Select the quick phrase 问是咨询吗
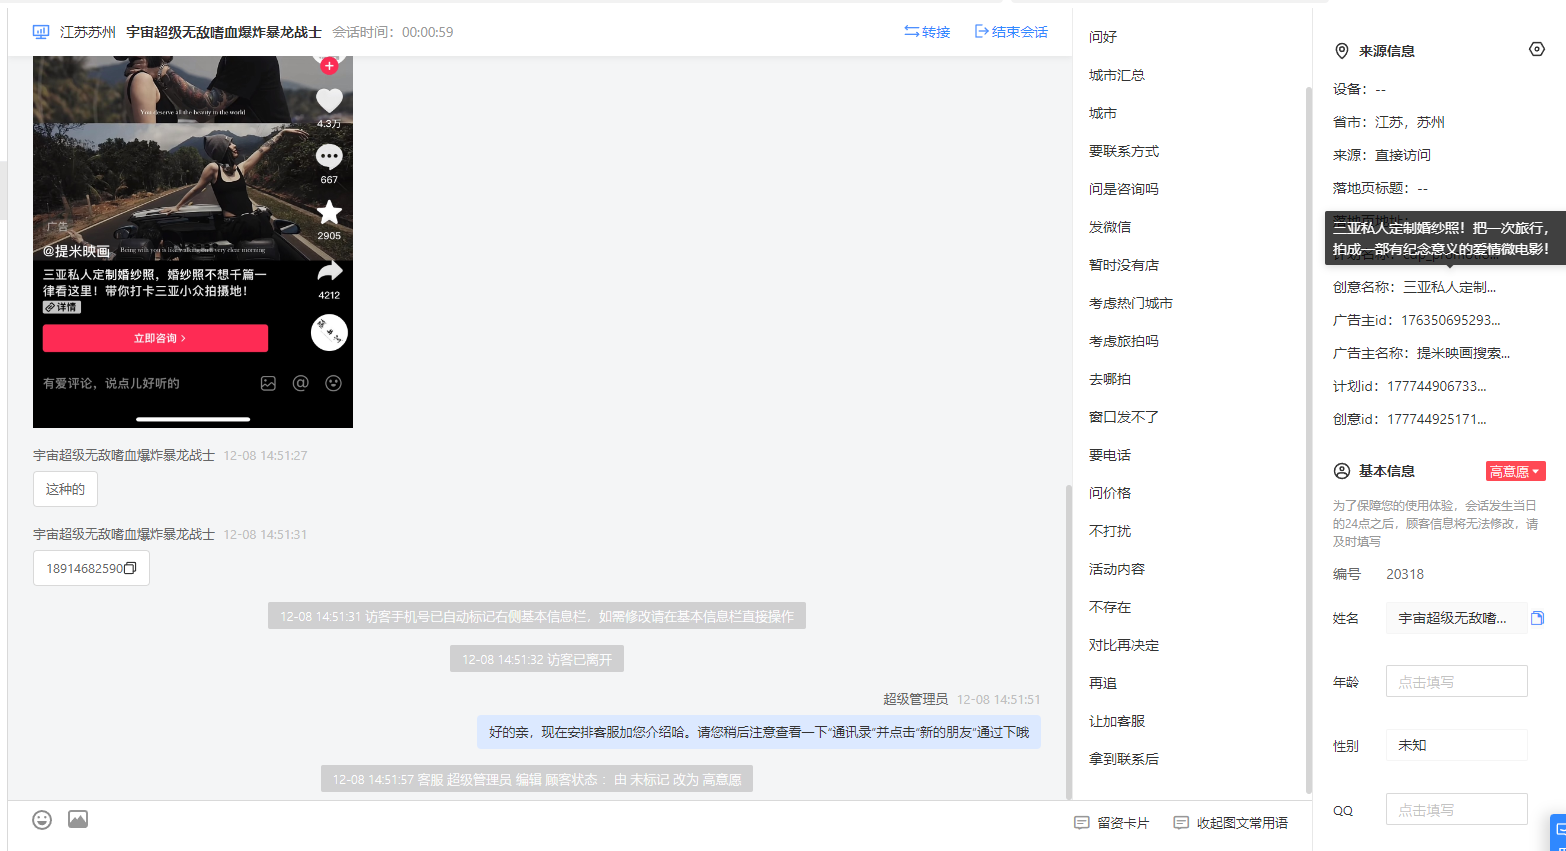Screen dimensions: 1566x851 point(1124,189)
